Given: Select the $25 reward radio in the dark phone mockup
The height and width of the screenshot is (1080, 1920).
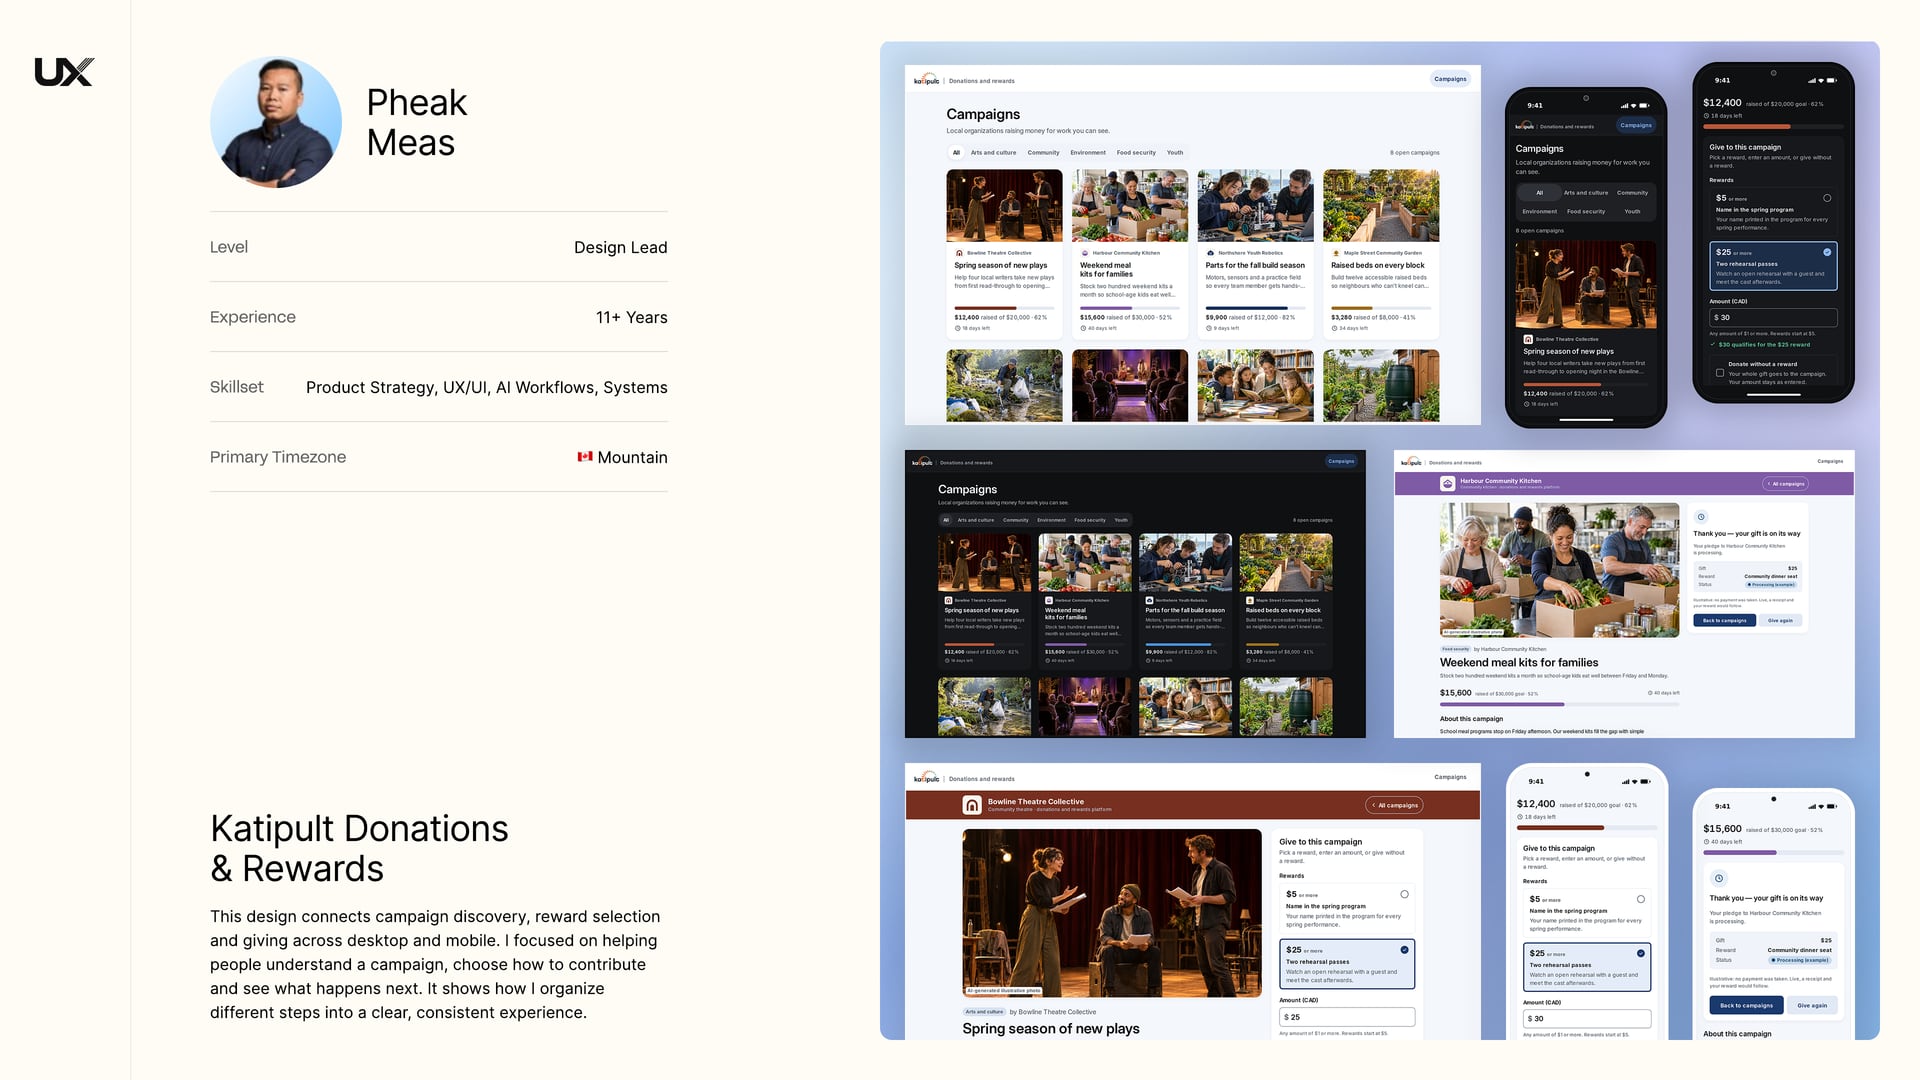Looking at the screenshot, I should tap(1827, 252).
